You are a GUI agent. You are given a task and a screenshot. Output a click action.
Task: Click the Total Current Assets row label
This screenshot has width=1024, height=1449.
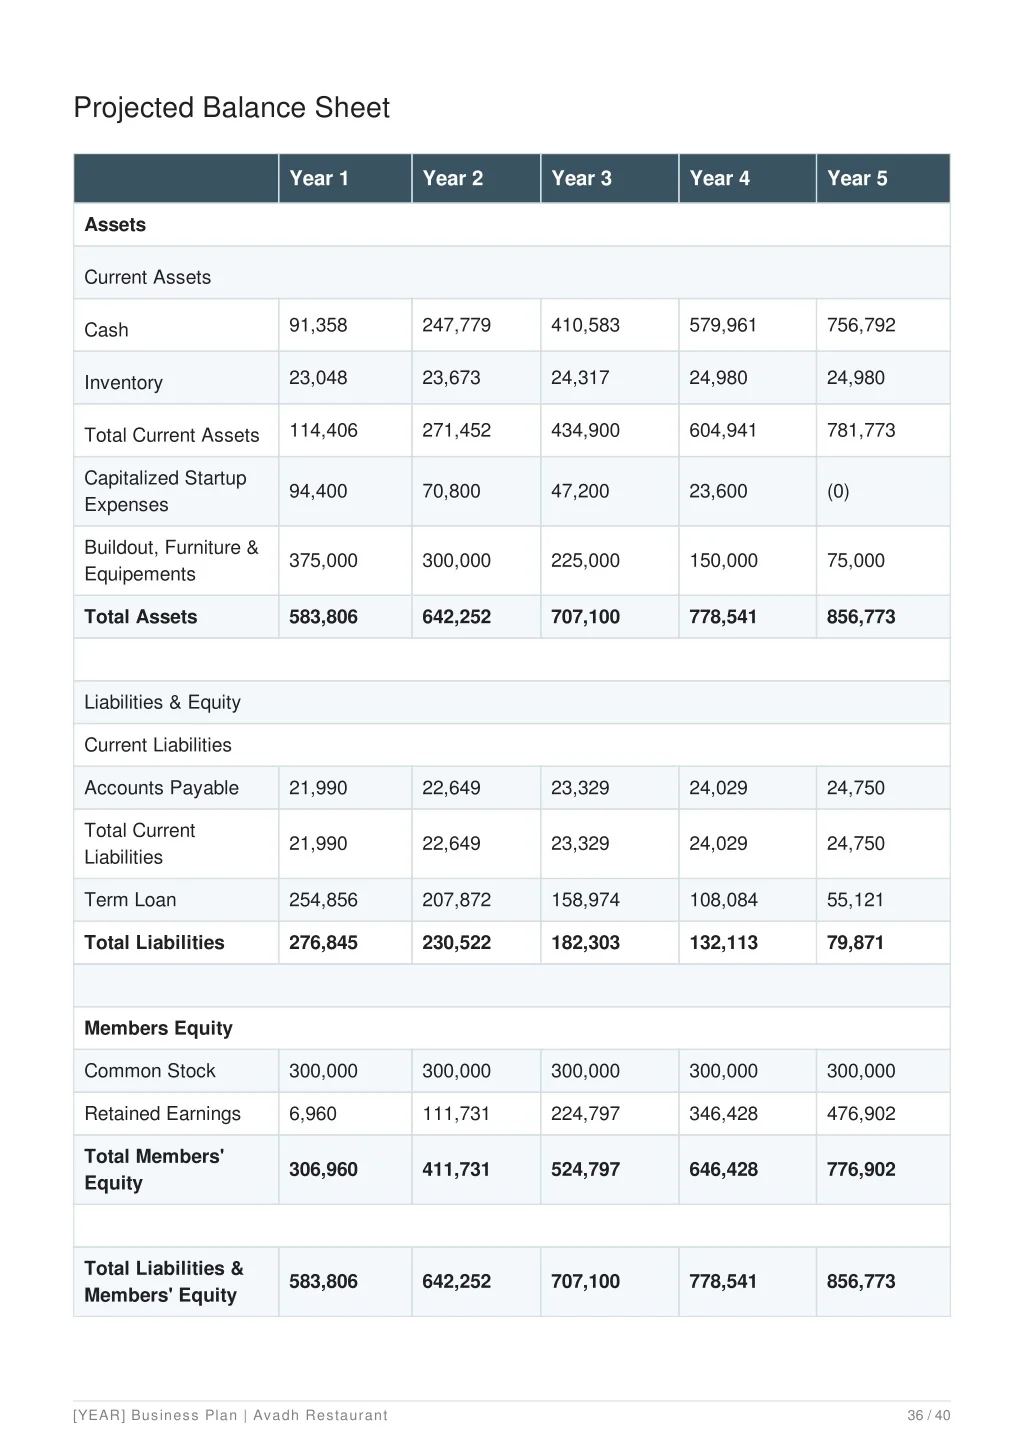[171, 435]
